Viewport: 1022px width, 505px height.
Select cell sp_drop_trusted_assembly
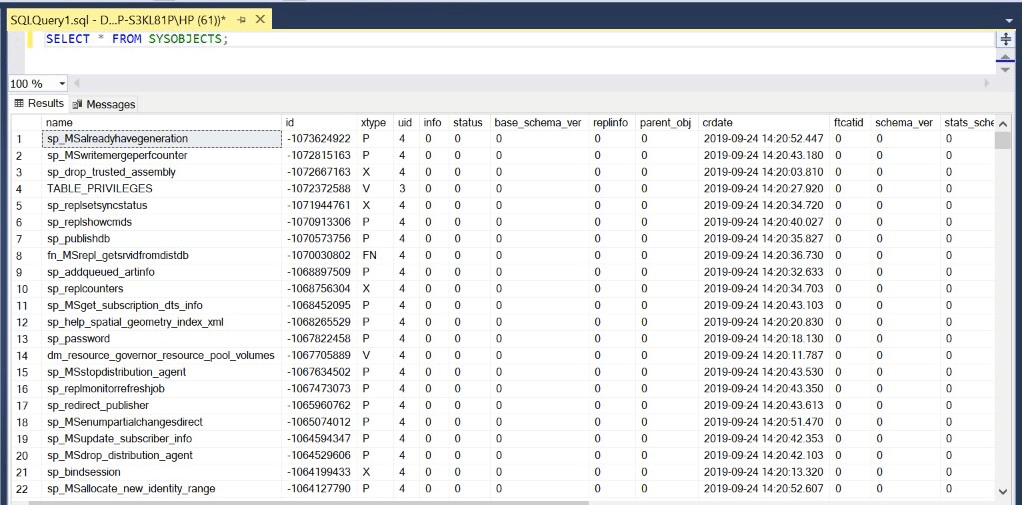pos(162,172)
